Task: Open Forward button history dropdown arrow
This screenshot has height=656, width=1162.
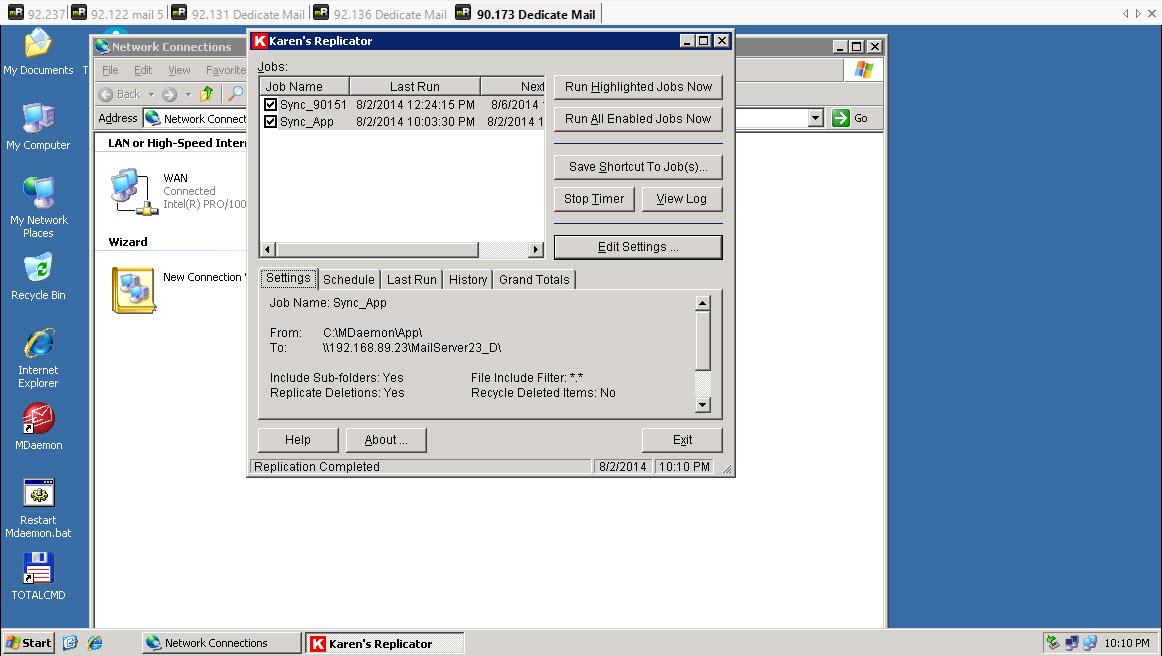Action: [187, 94]
